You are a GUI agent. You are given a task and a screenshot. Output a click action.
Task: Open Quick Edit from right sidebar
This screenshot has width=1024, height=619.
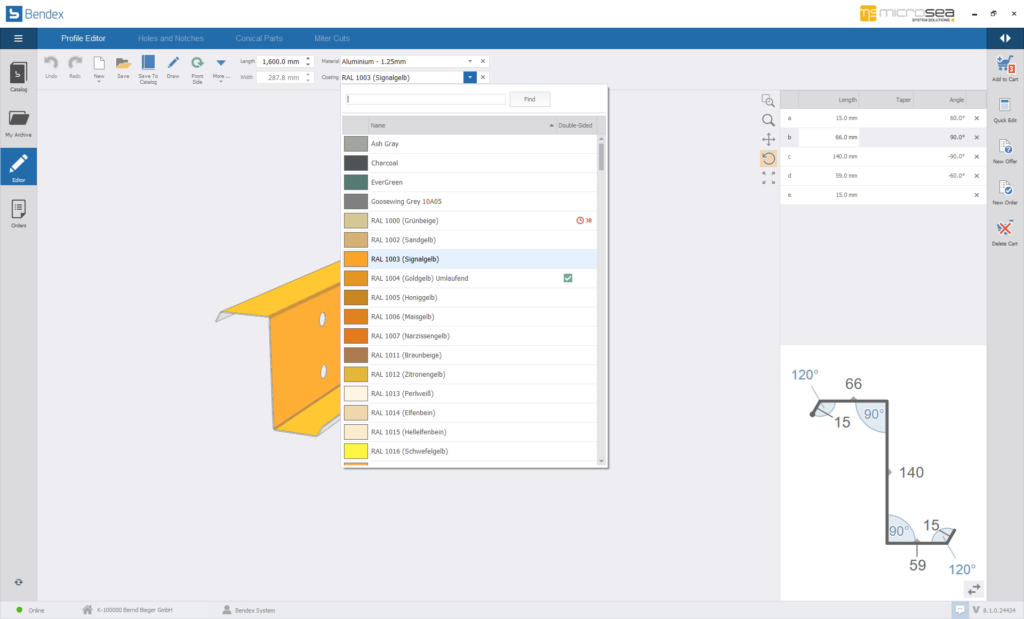click(1005, 108)
